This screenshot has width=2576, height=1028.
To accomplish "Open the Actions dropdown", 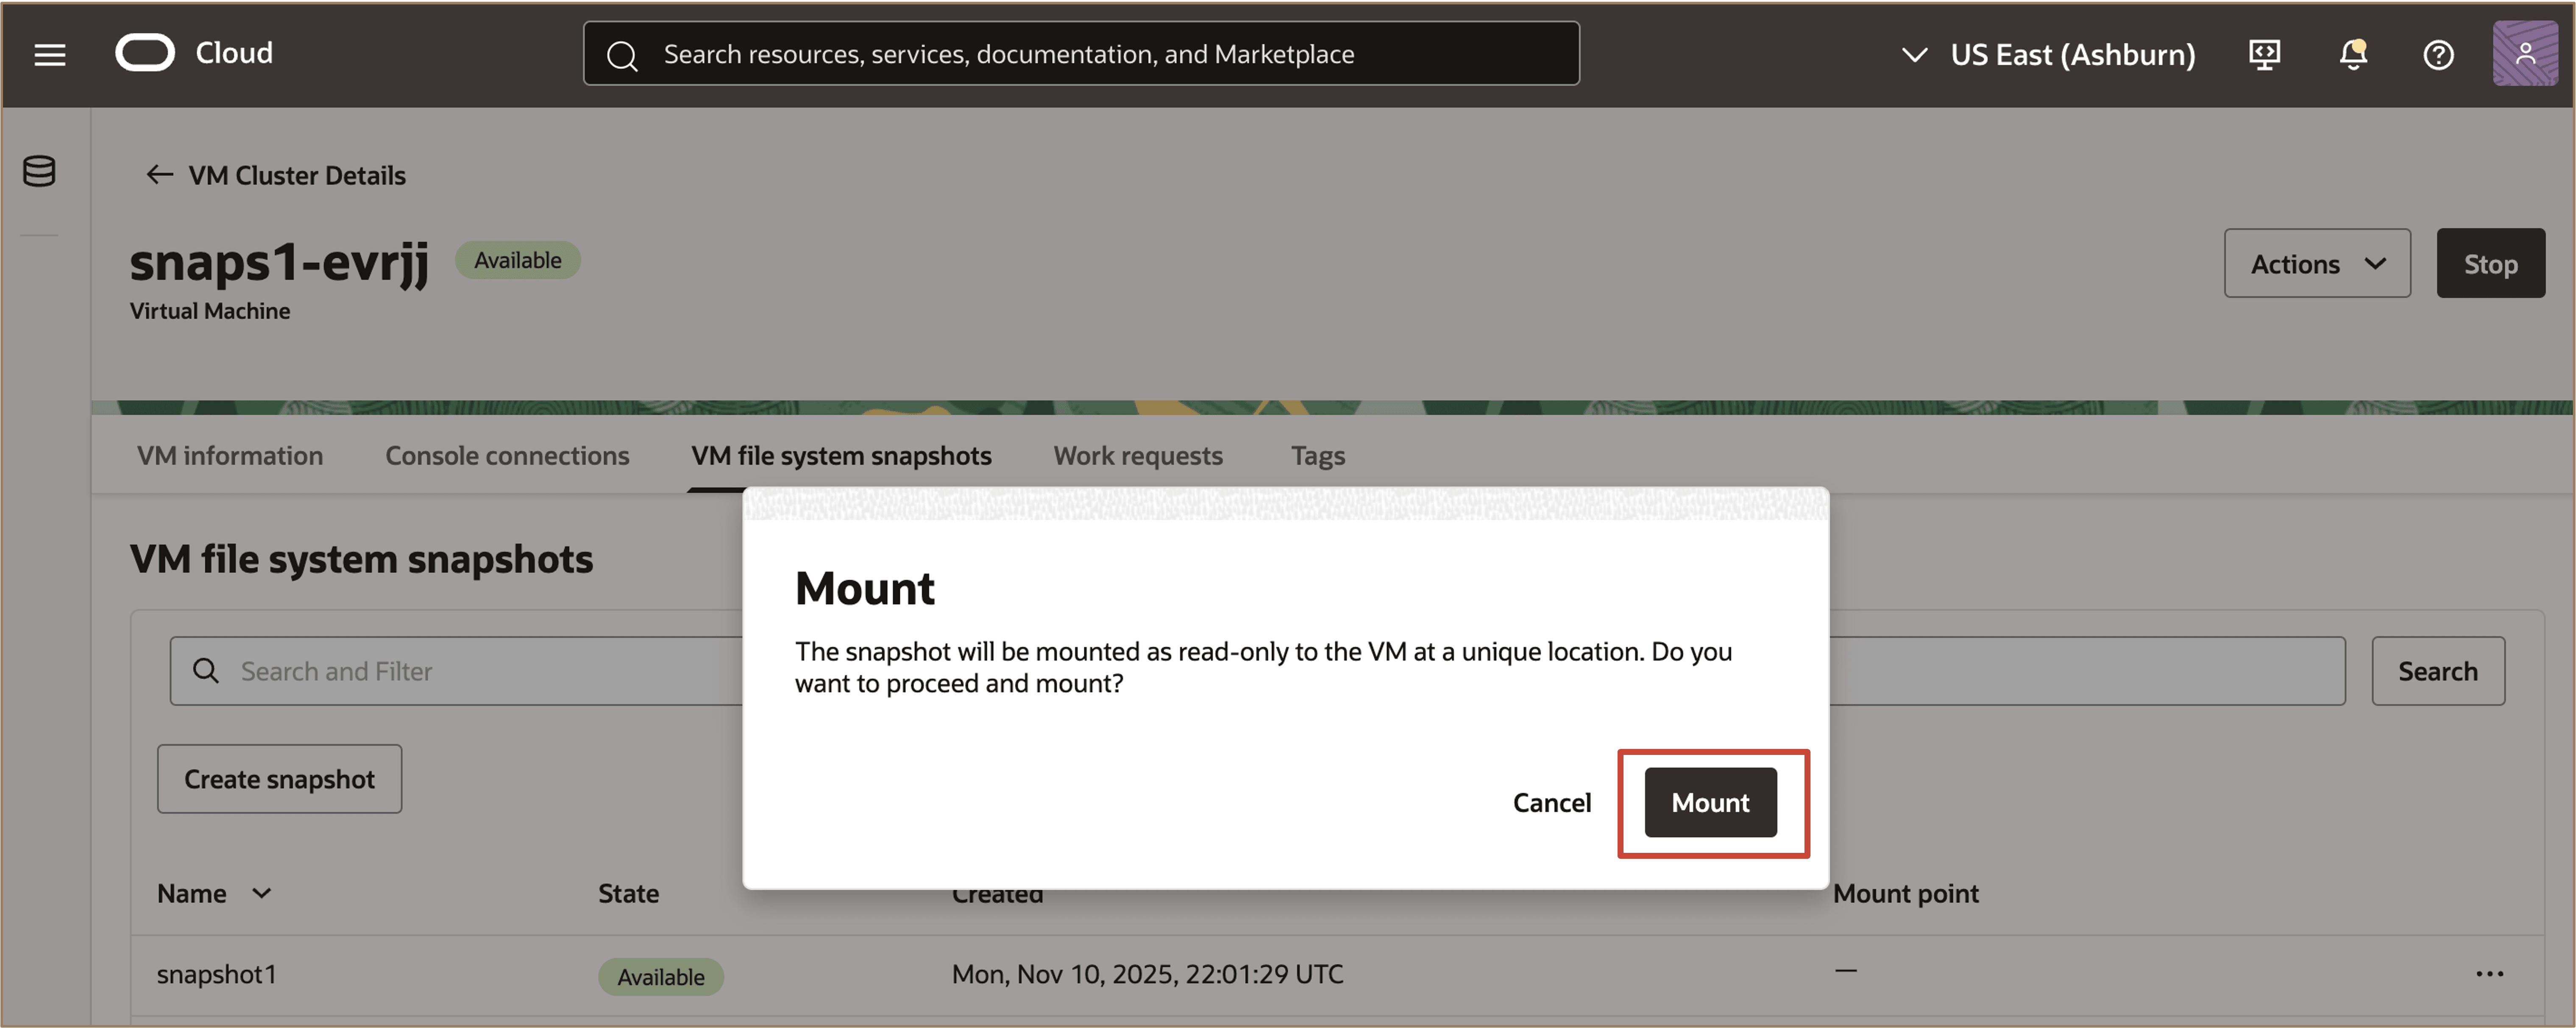I will pos(2317,263).
